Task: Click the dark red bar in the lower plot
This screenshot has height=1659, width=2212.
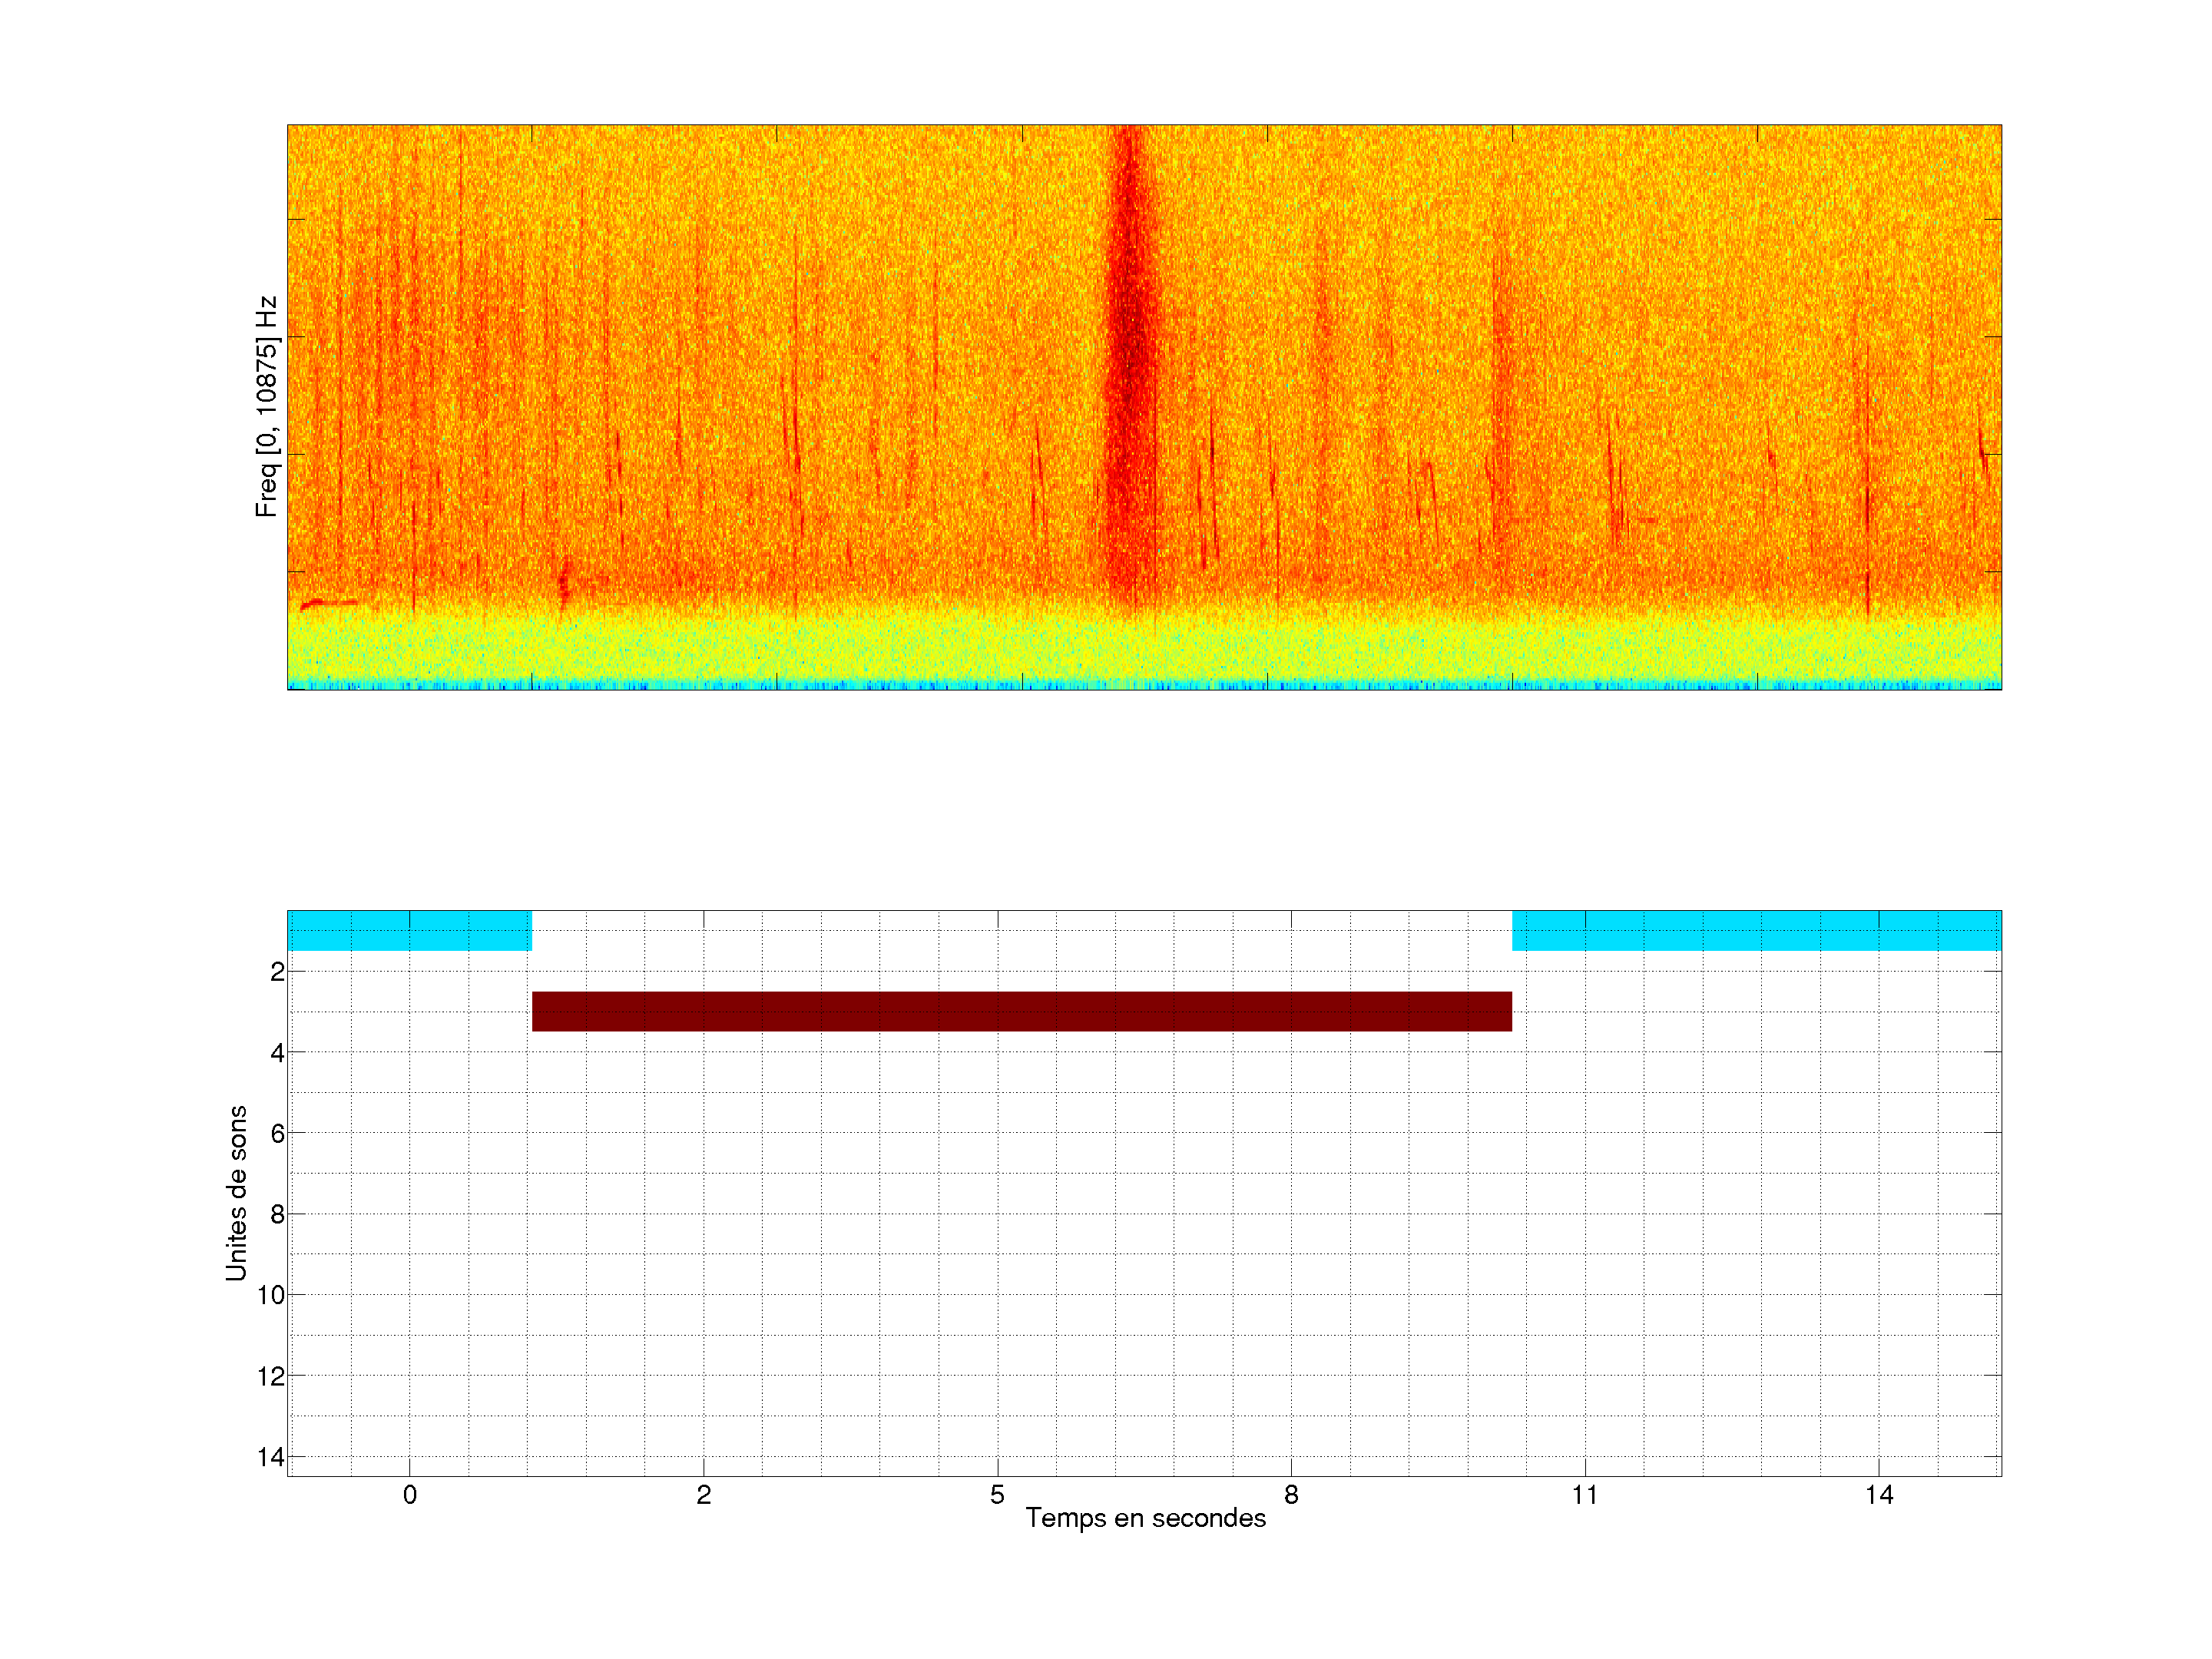Action: coord(1021,1011)
